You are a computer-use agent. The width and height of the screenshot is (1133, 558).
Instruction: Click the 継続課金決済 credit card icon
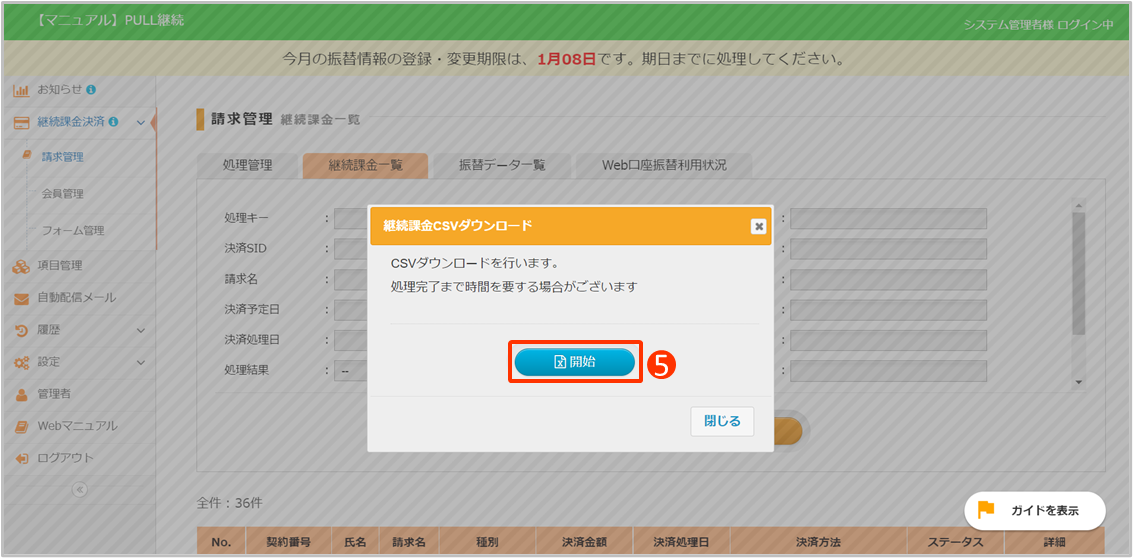[20, 122]
